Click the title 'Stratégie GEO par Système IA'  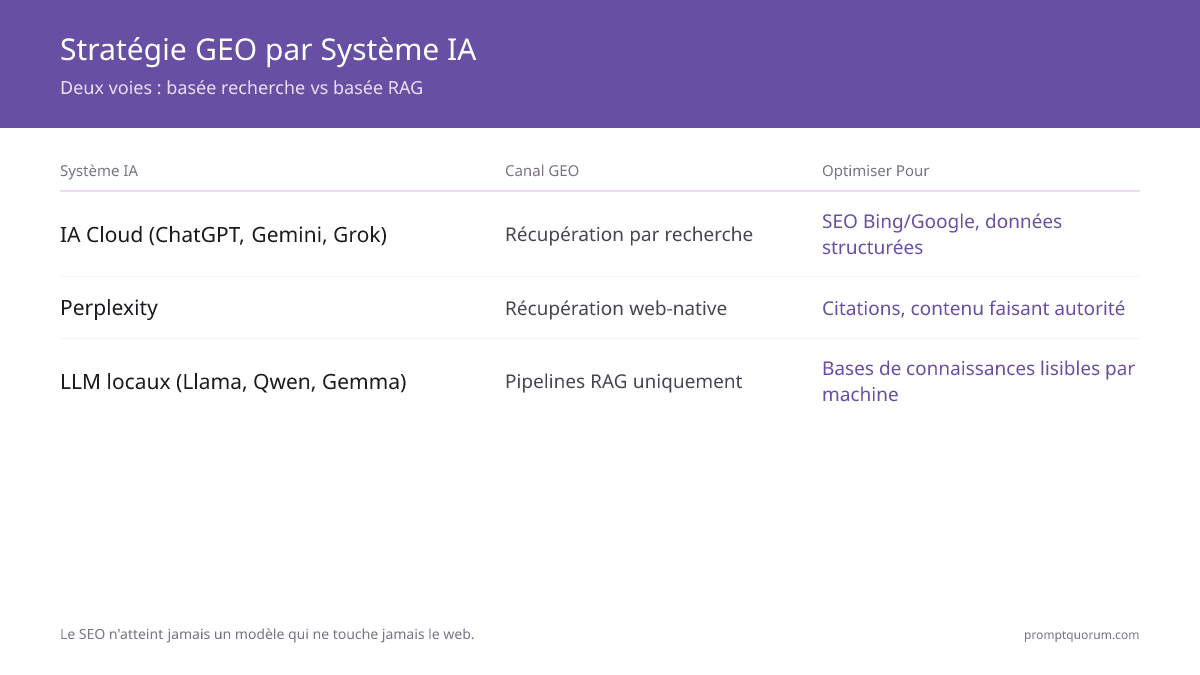[268, 49]
